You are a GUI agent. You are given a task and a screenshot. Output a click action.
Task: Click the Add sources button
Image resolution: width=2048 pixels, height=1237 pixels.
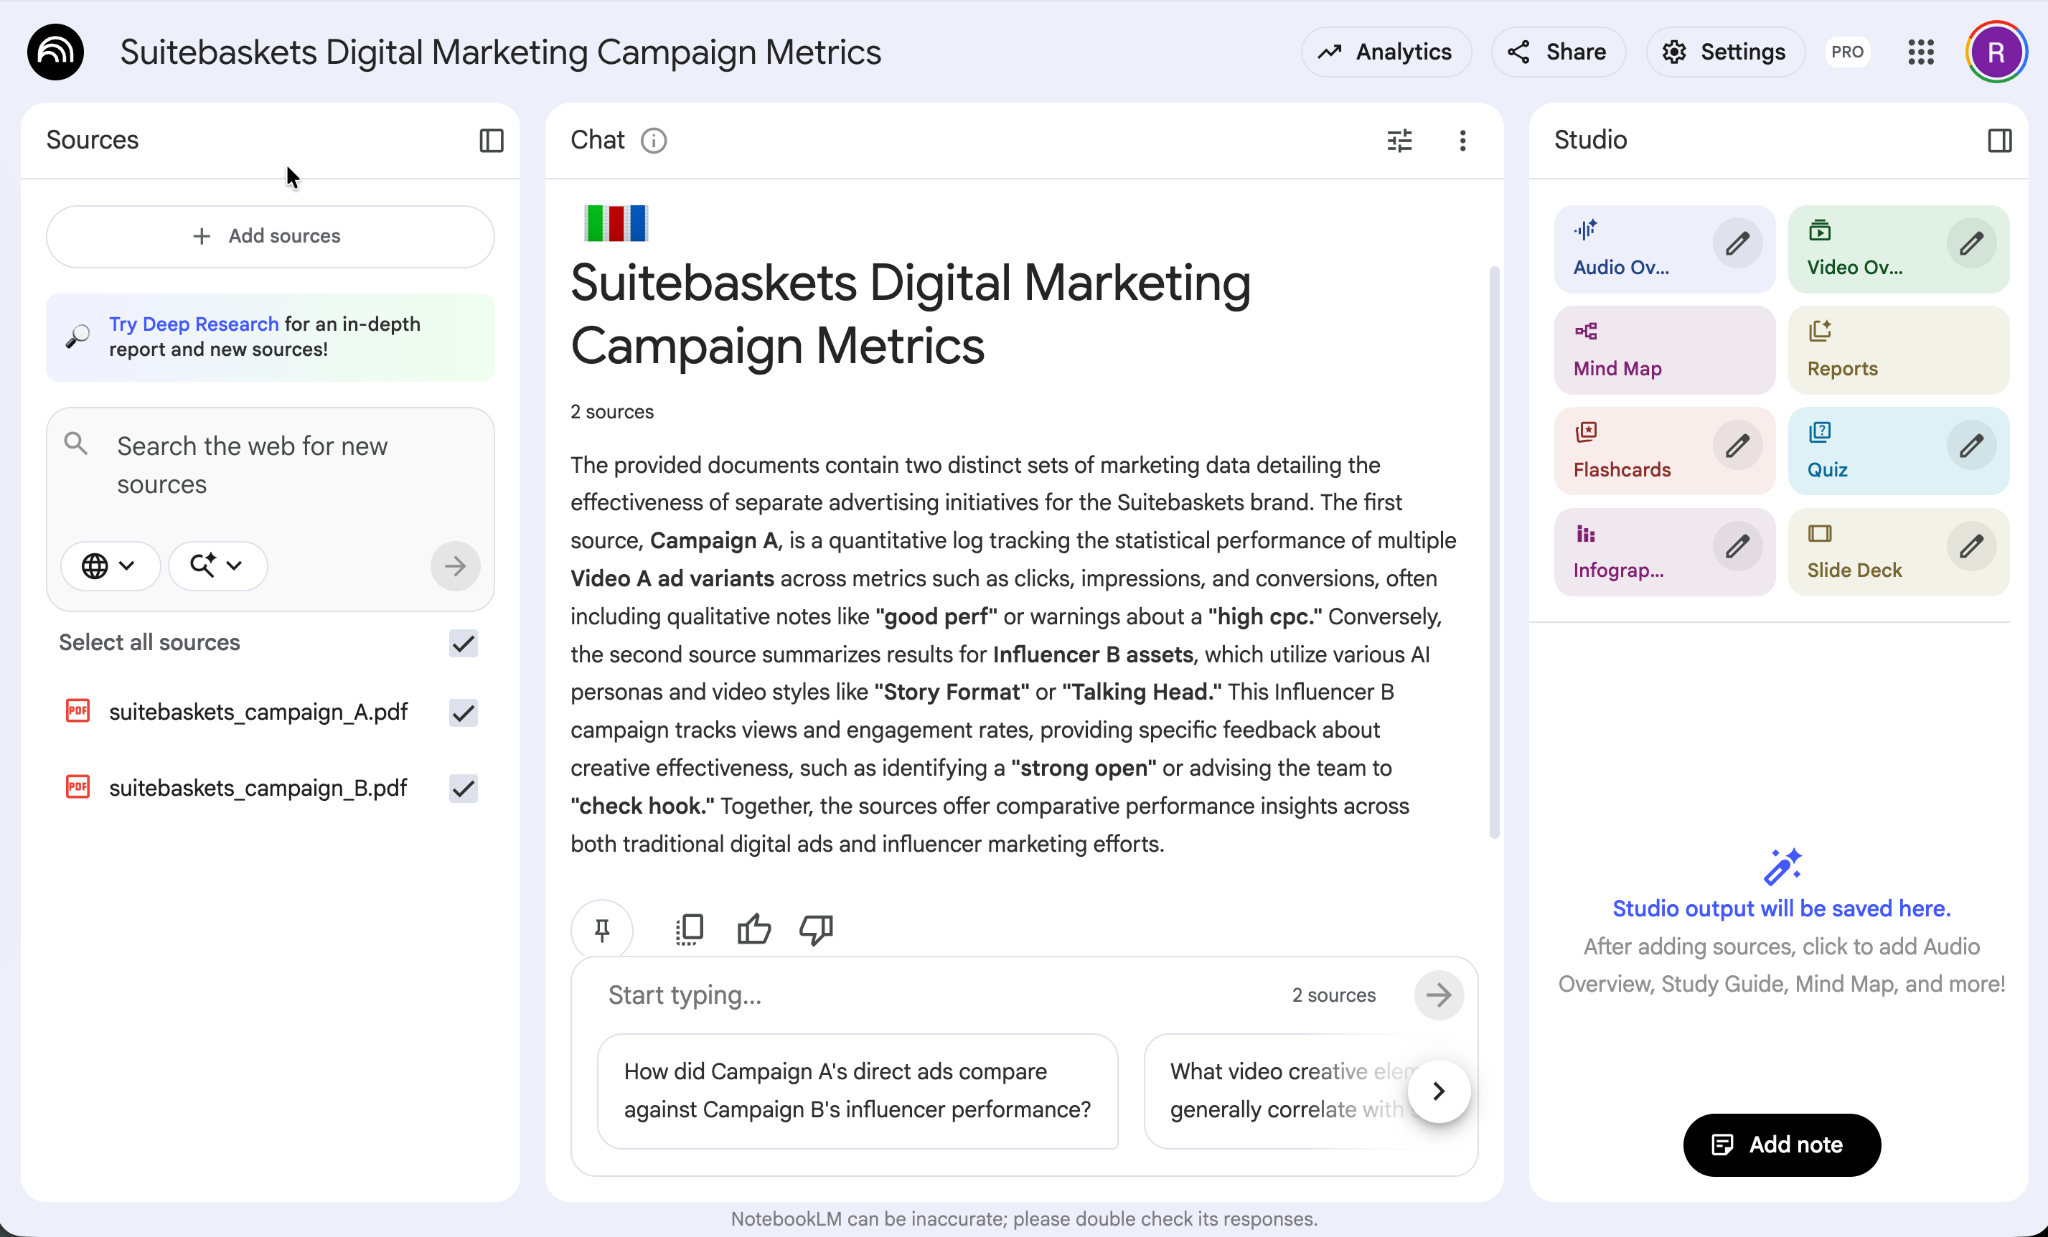[x=270, y=237]
